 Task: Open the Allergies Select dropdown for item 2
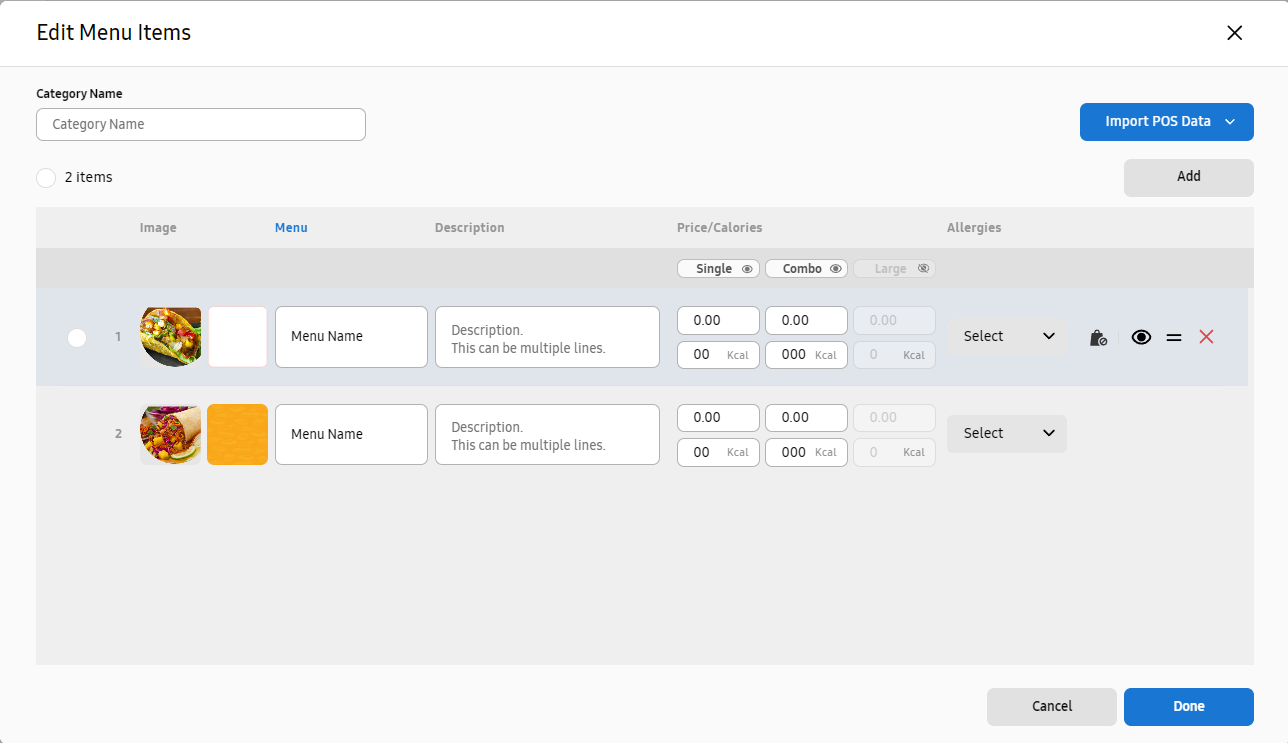pyautogui.click(x=1007, y=434)
